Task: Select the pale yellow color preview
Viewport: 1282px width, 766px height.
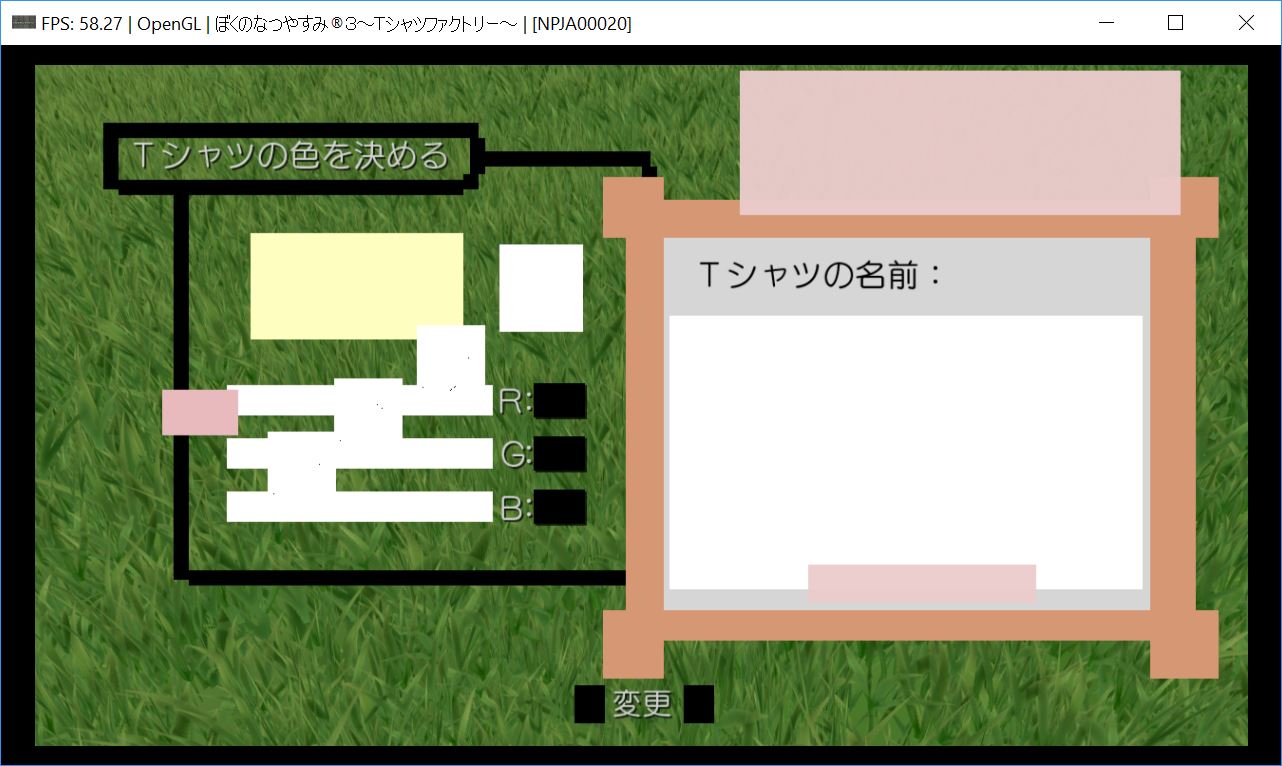Action: point(356,285)
